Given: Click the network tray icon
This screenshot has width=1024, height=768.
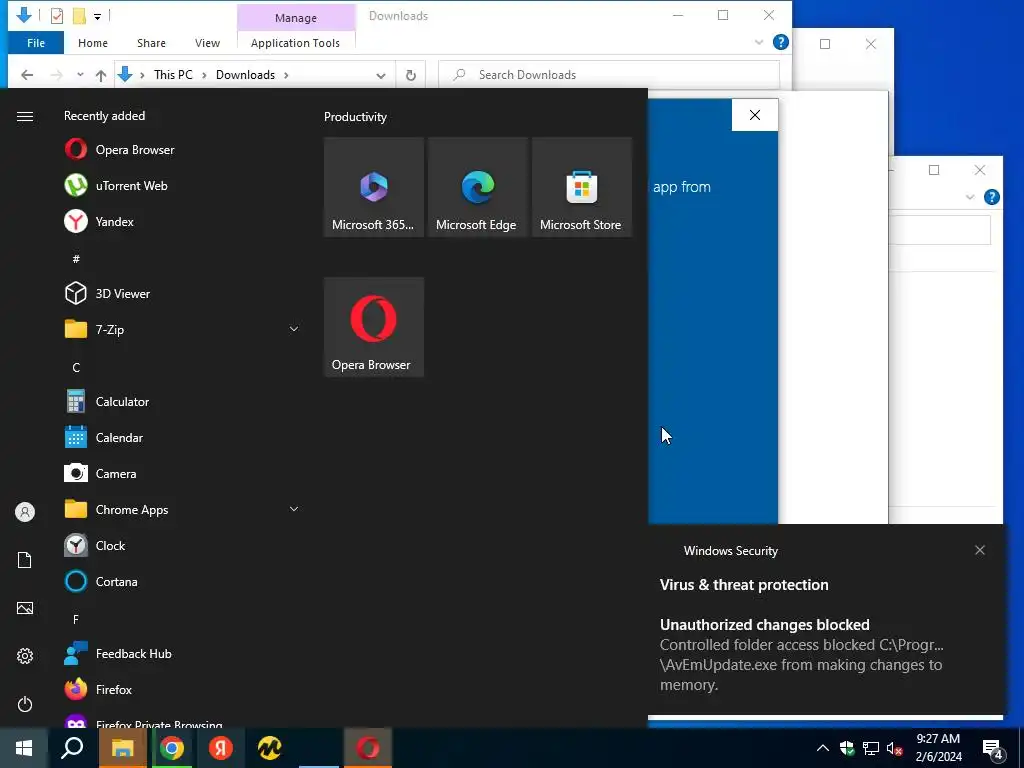Looking at the screenshot, I should point(871,748).
